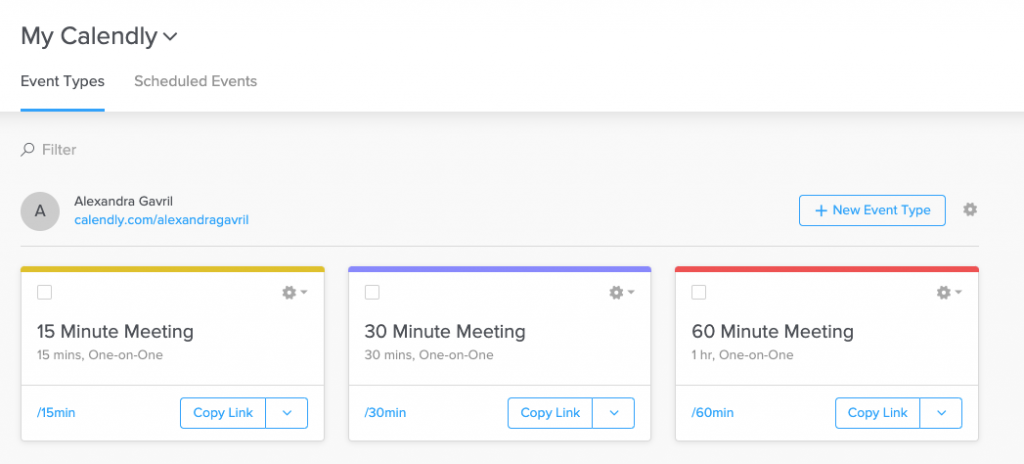The width and height of the screenshot is (1024, 464).
Task: Tick the 60 Minute Meeting checkbox
Action: tap(699, 292)
